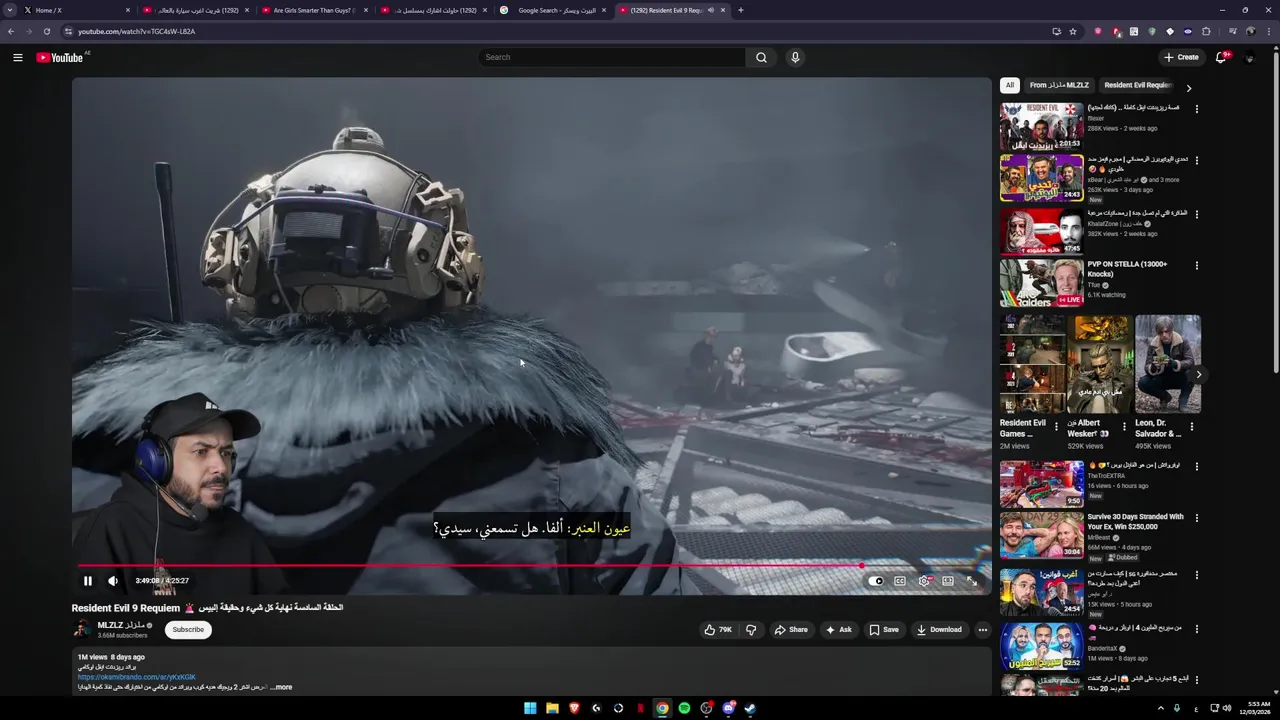The image size is (1280, 720).
Task: Download the video
Action: point(940,630)
